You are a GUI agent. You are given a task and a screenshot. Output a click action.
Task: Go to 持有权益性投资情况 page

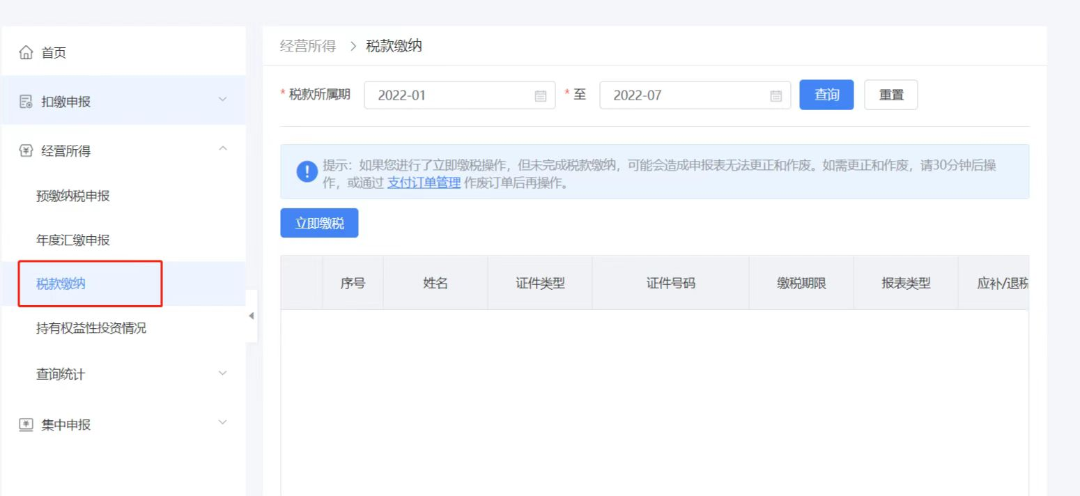[91, 328]
